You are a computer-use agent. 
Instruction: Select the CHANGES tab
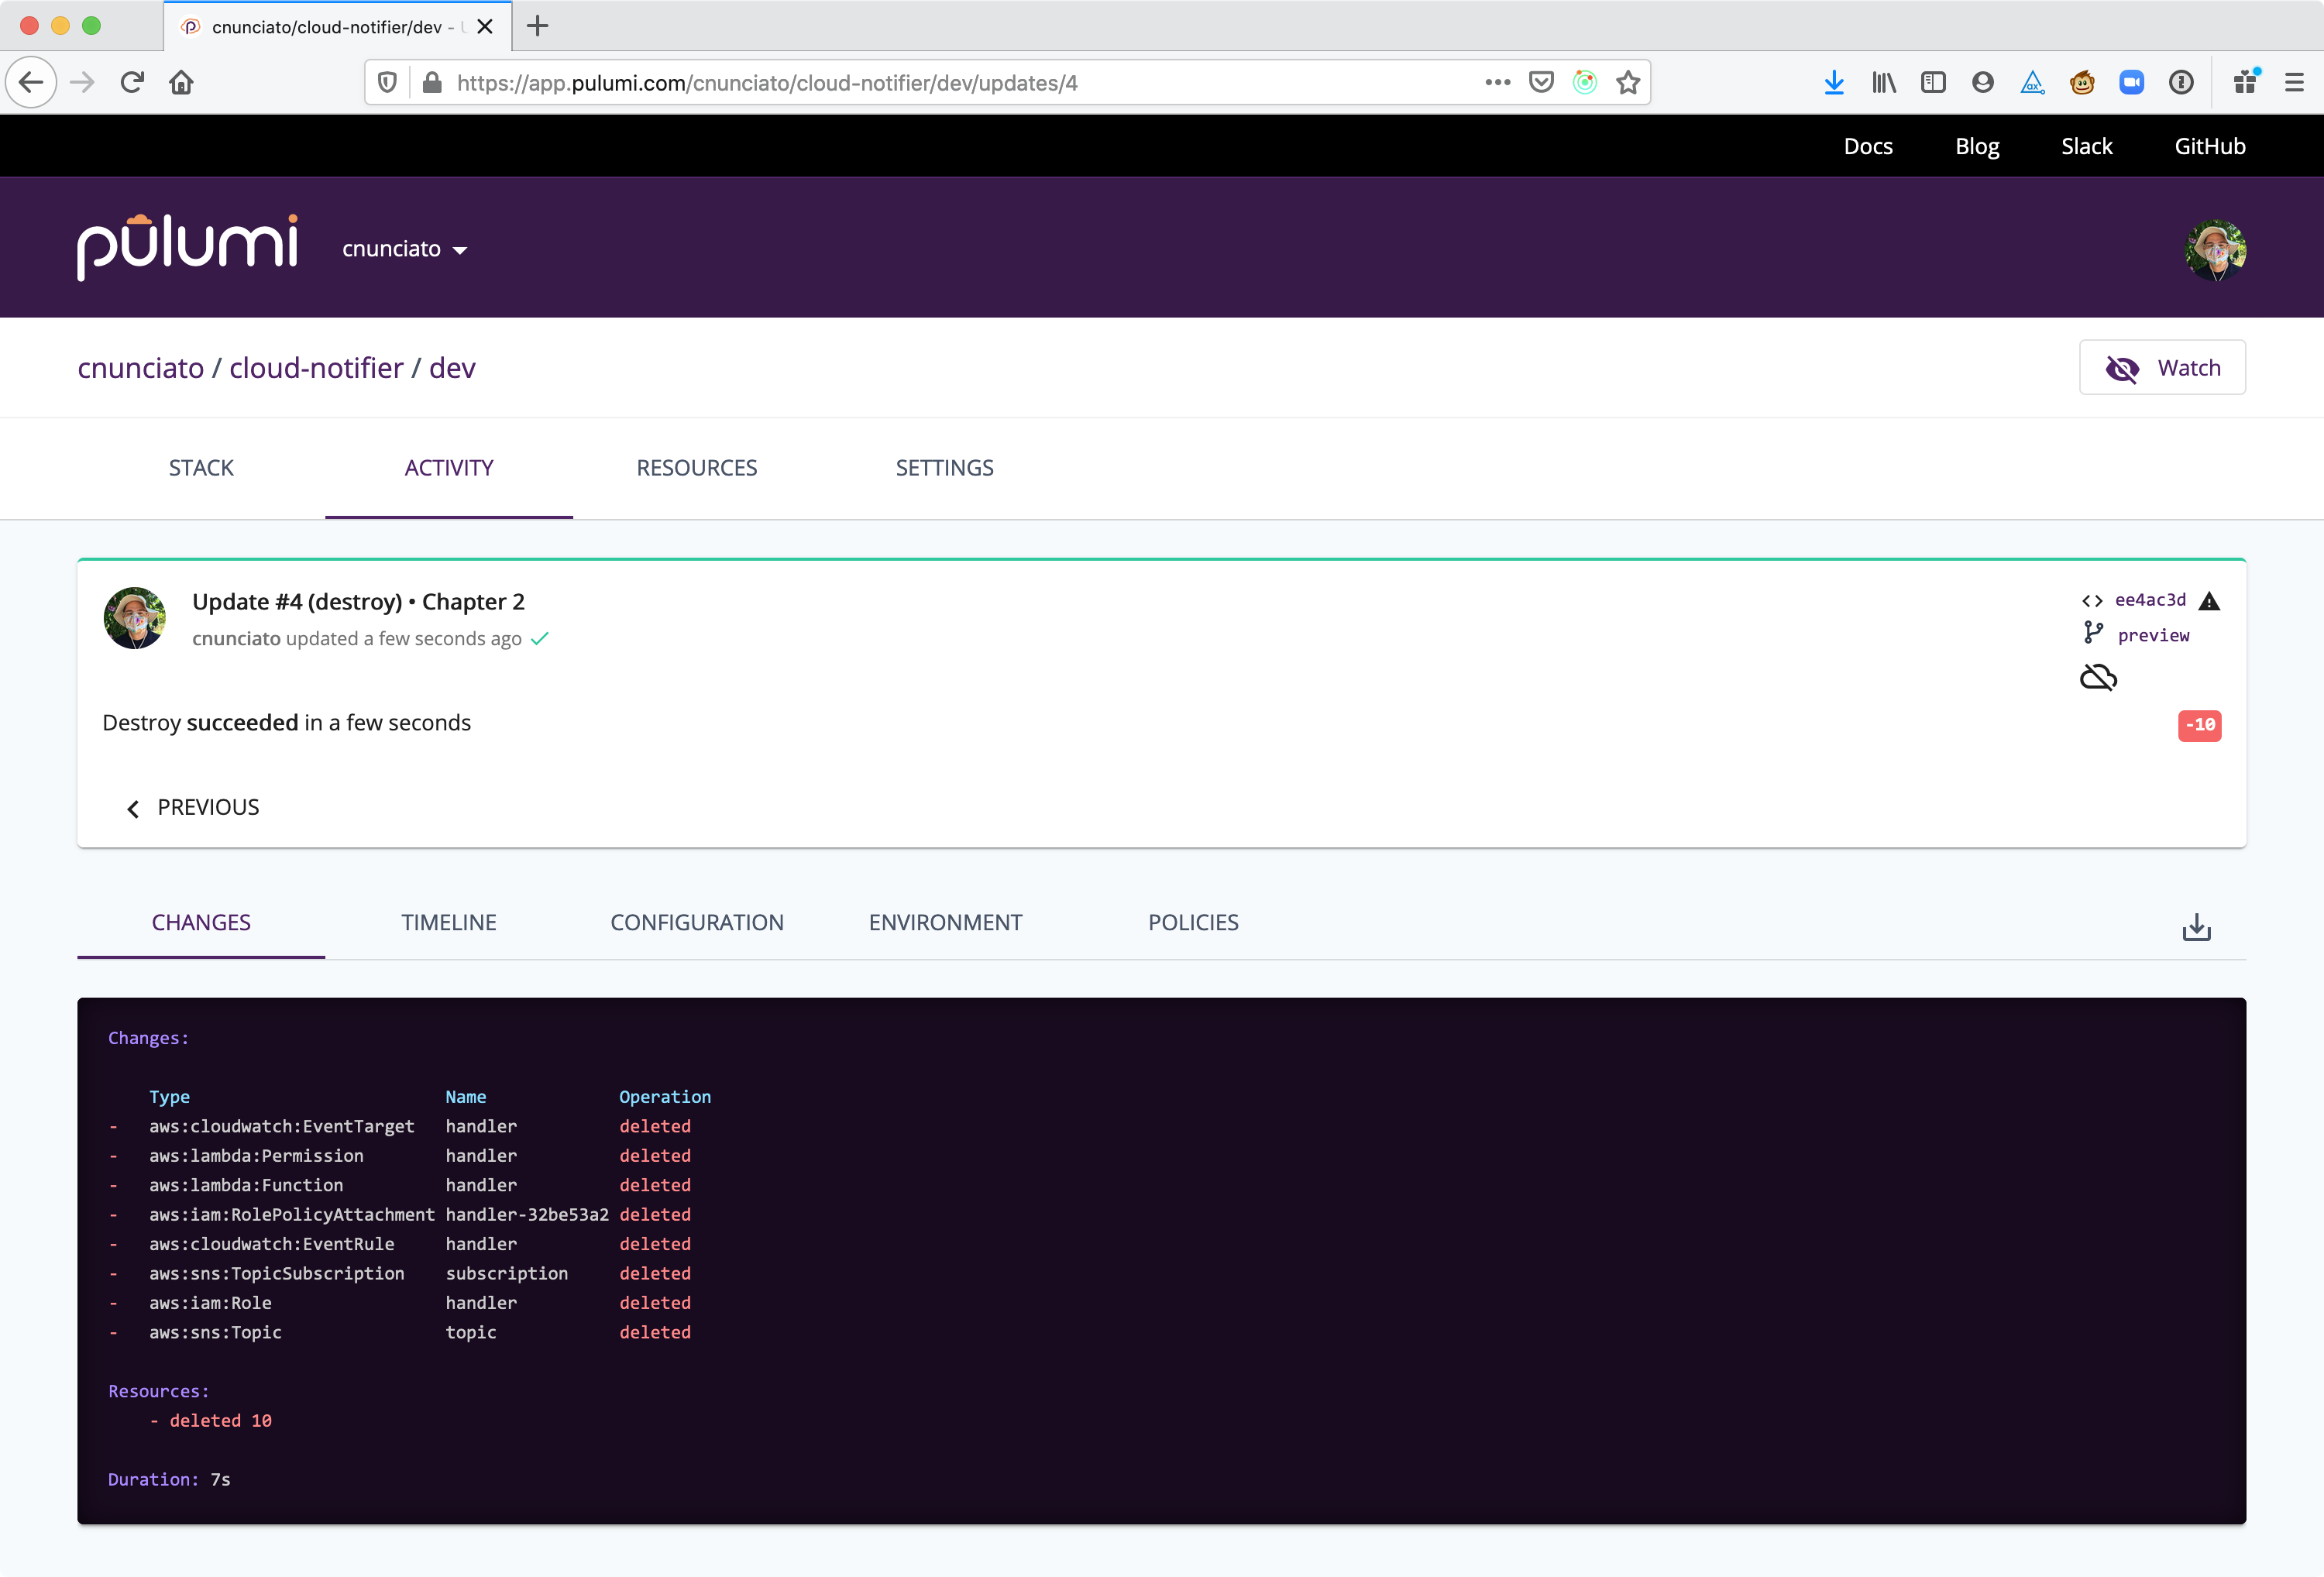coord(201,922)
